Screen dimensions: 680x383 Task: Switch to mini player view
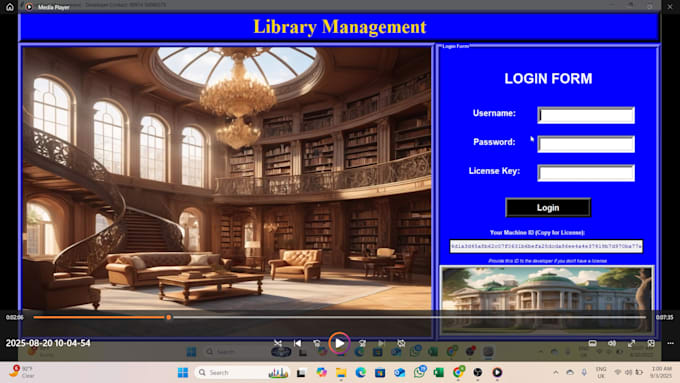tap(651, 343)
